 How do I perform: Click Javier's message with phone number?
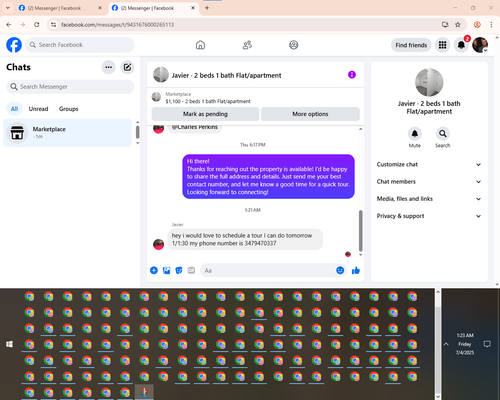click(245, 239)
